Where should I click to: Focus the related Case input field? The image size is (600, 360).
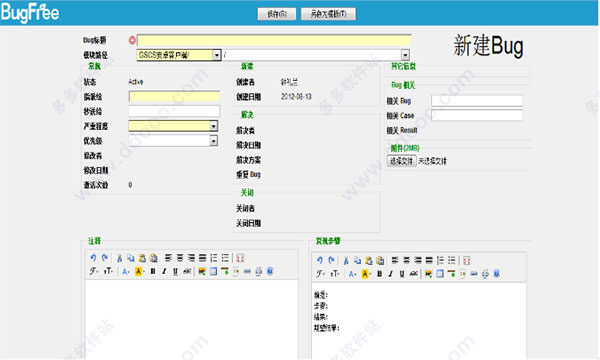(x=477, y=115)
